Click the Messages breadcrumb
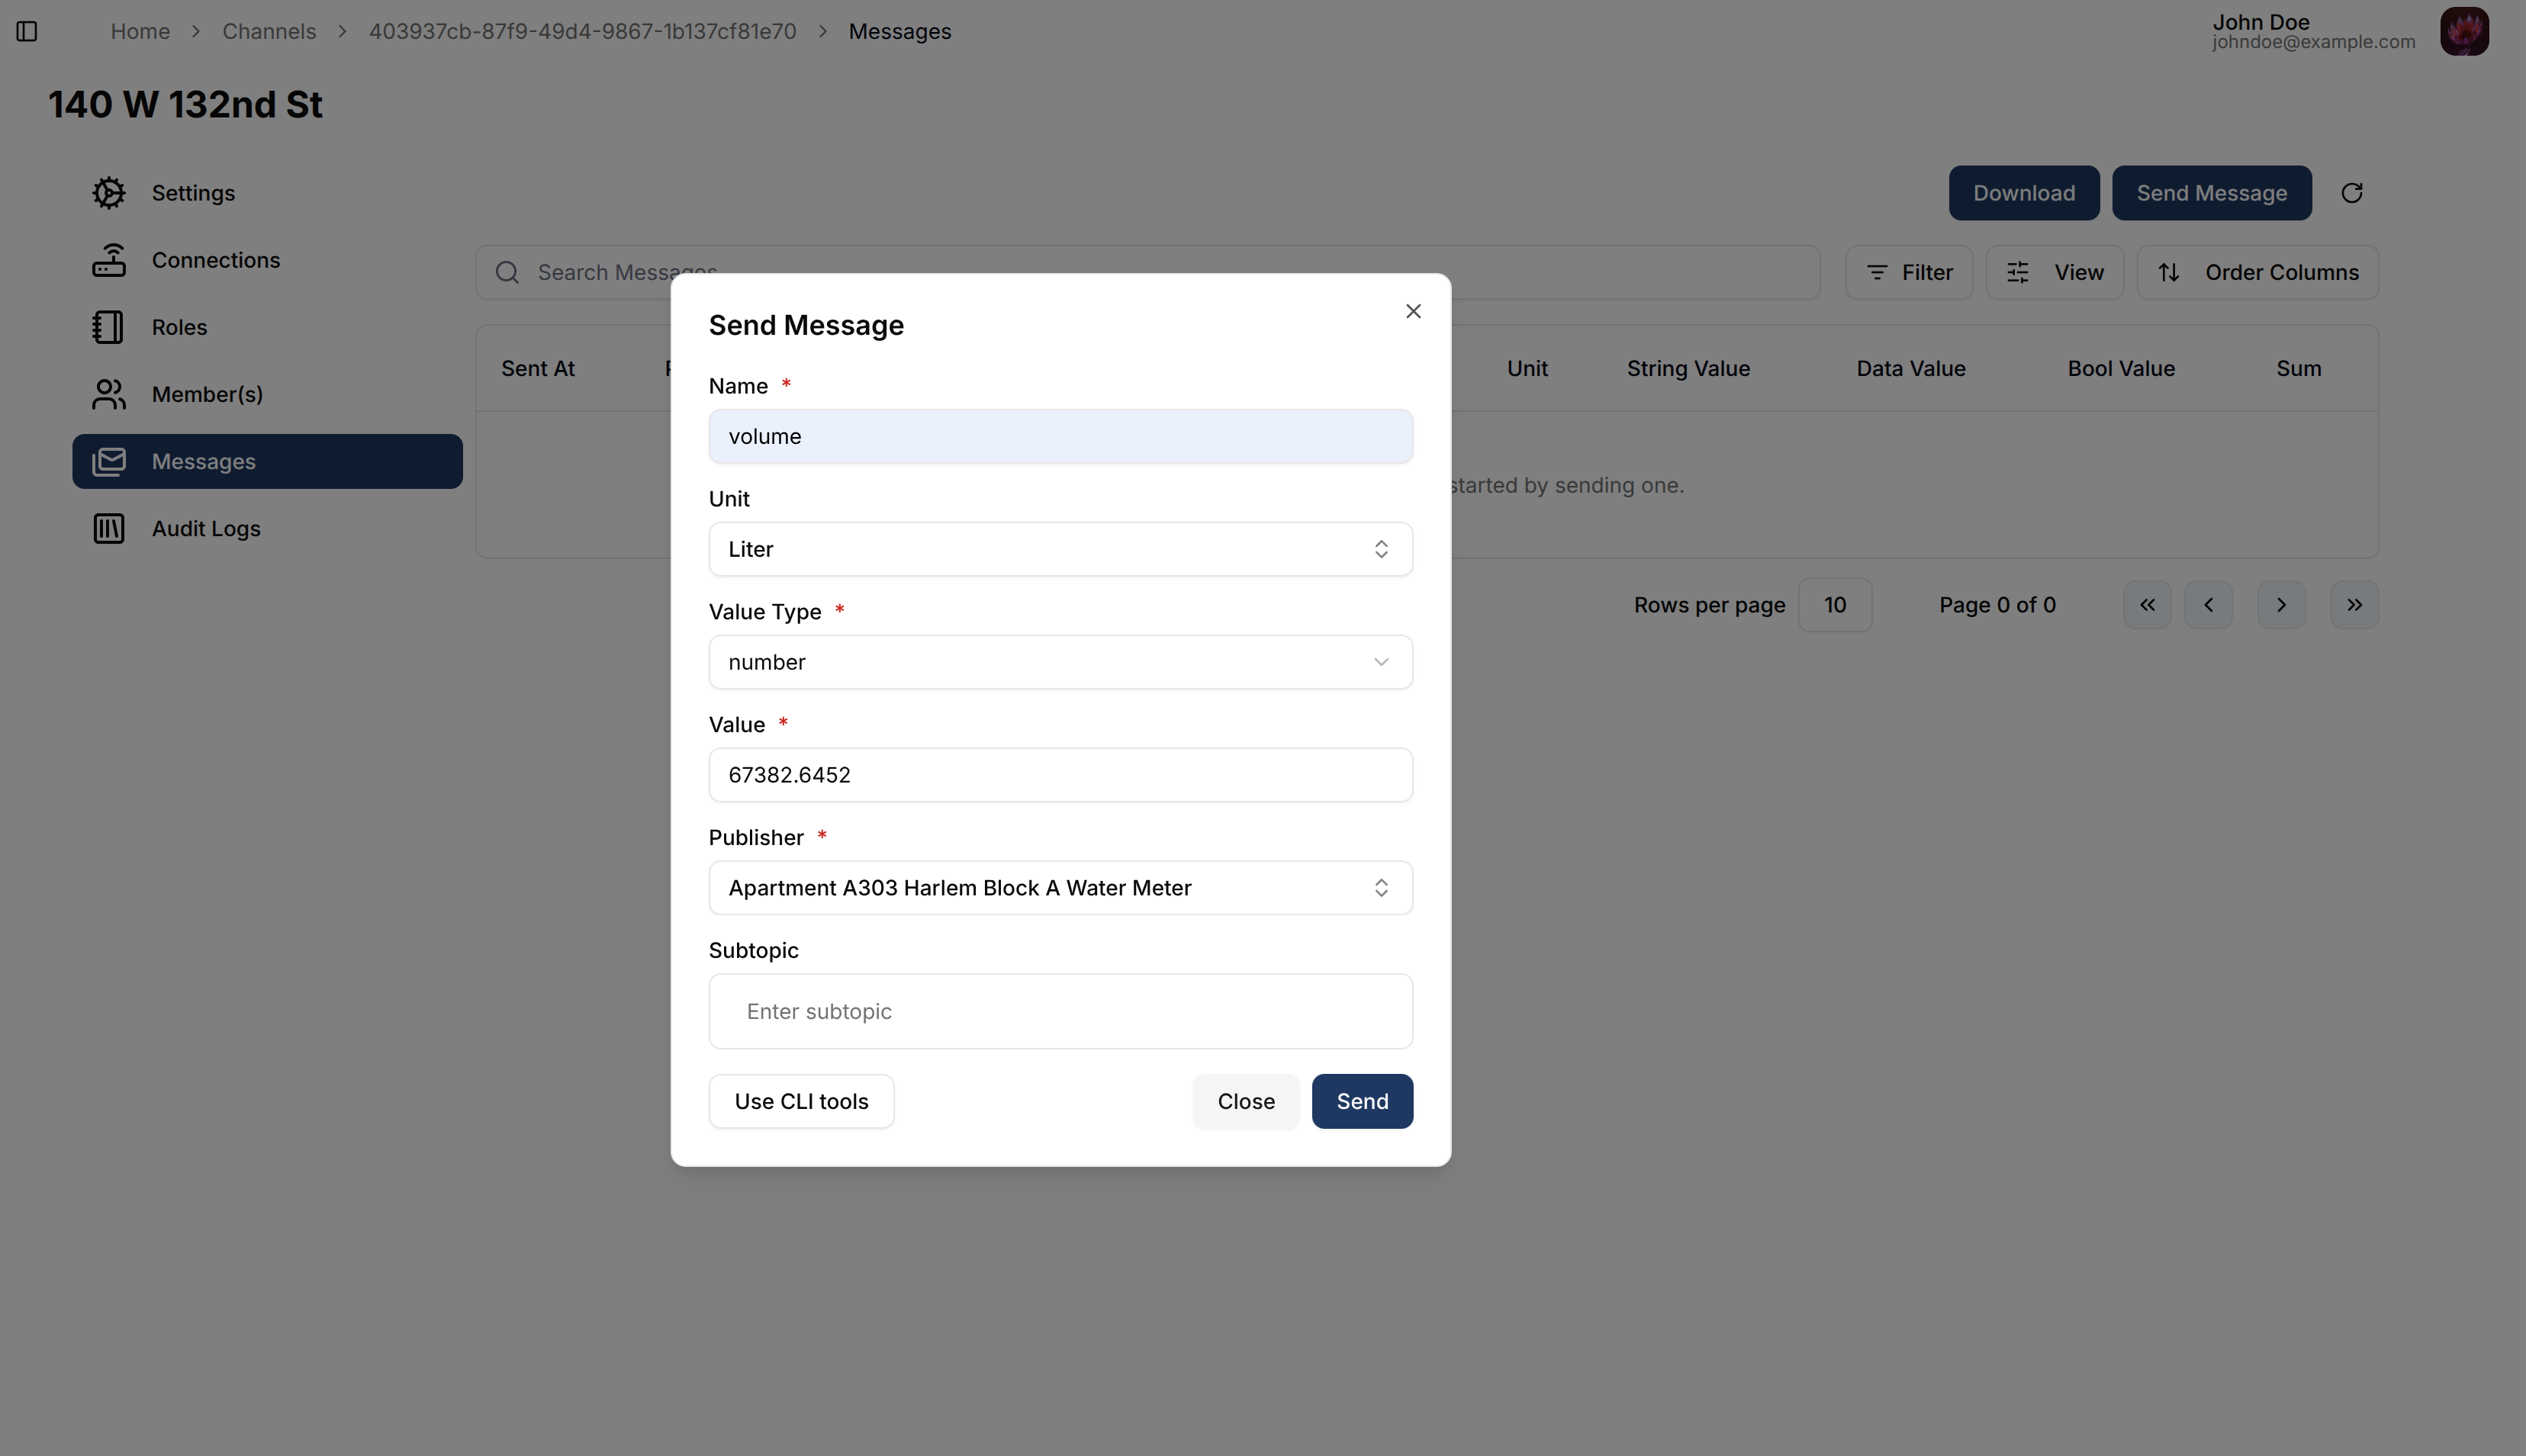 click(x=900, y=32)
